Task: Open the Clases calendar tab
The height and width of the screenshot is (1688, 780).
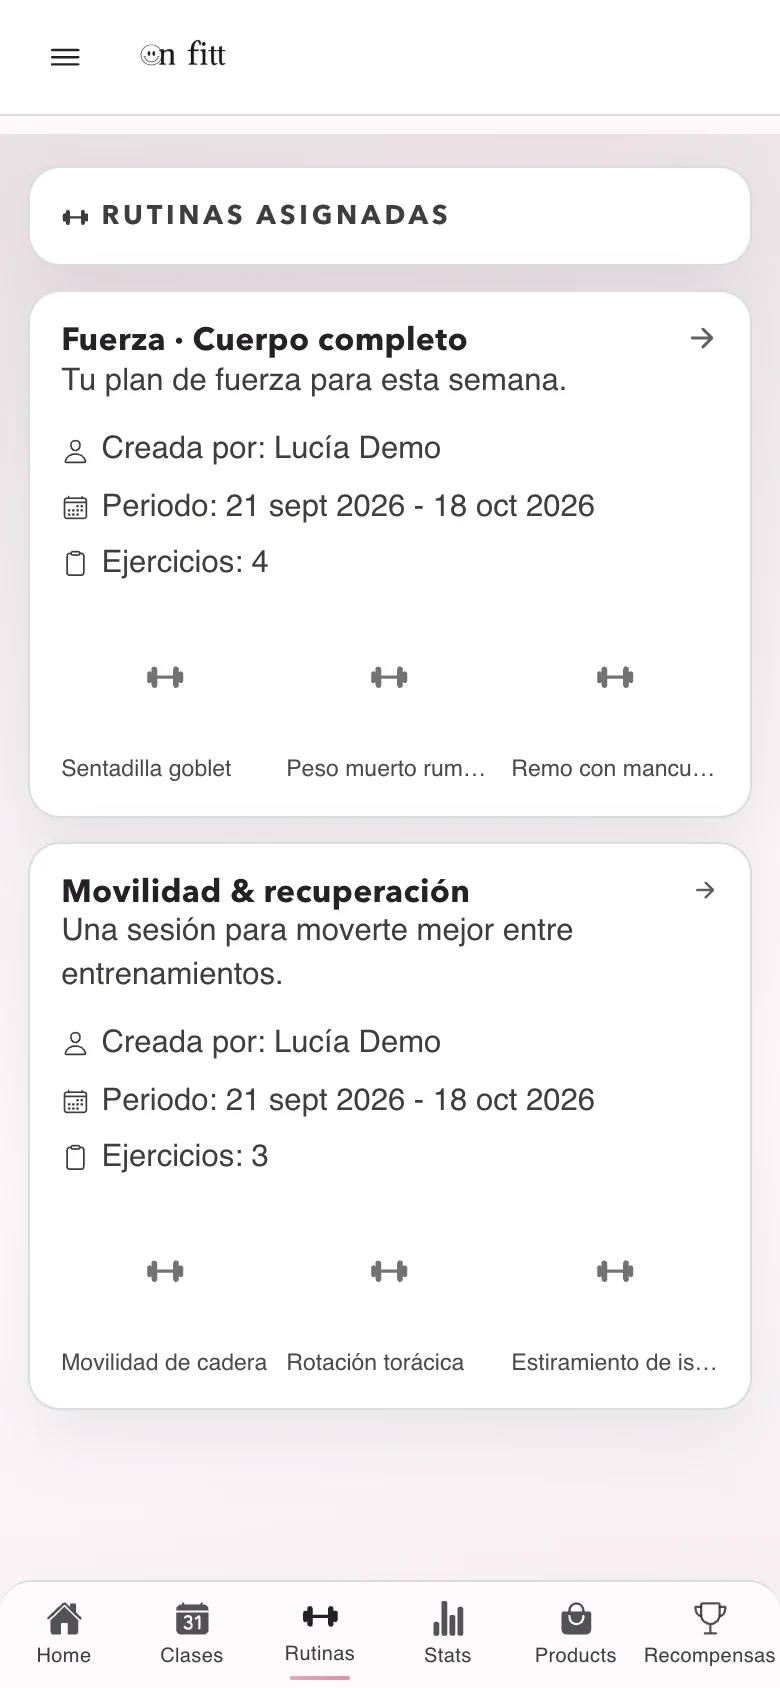Action: [192, 1634]
